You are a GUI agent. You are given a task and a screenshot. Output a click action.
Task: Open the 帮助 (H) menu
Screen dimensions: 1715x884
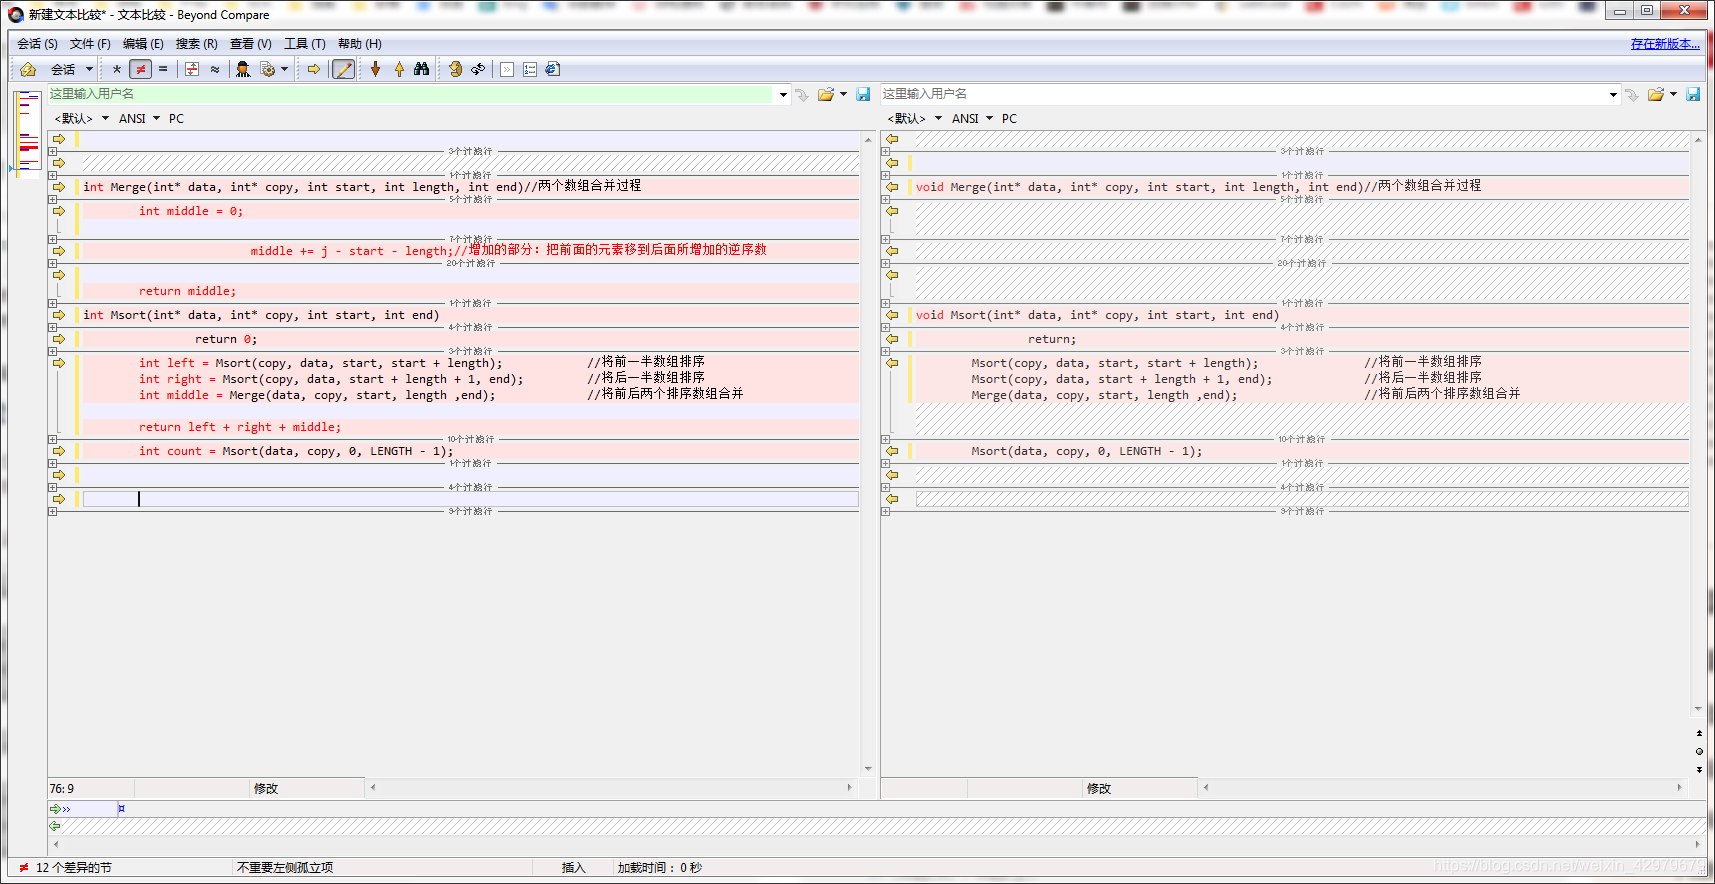[360, 44]
